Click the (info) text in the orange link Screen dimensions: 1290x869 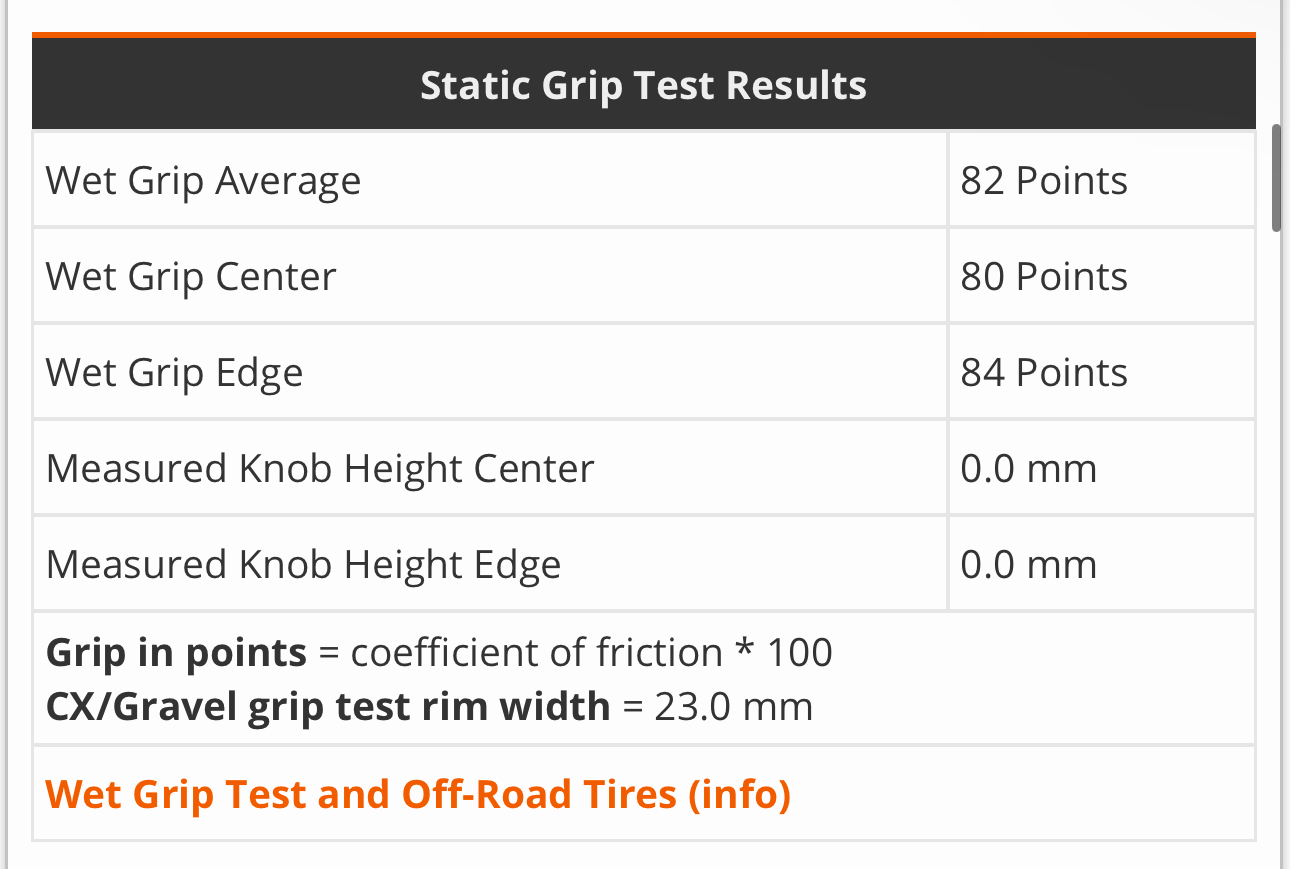[739, 794]
